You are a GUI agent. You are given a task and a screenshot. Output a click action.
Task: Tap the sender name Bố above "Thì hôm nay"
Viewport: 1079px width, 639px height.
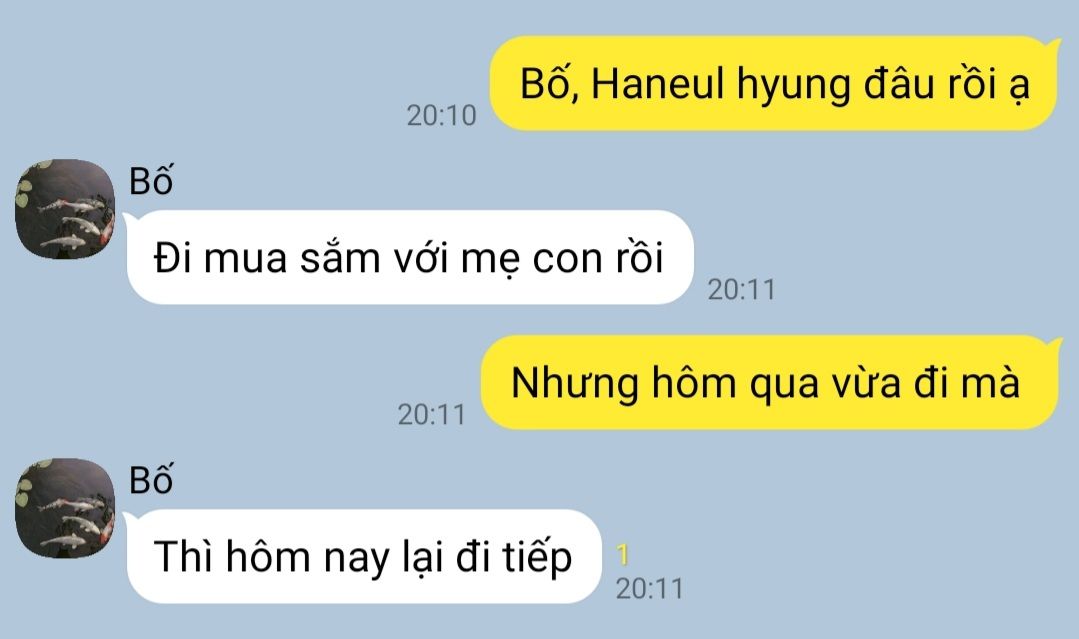pyautogui.click(x=151, y=479)
